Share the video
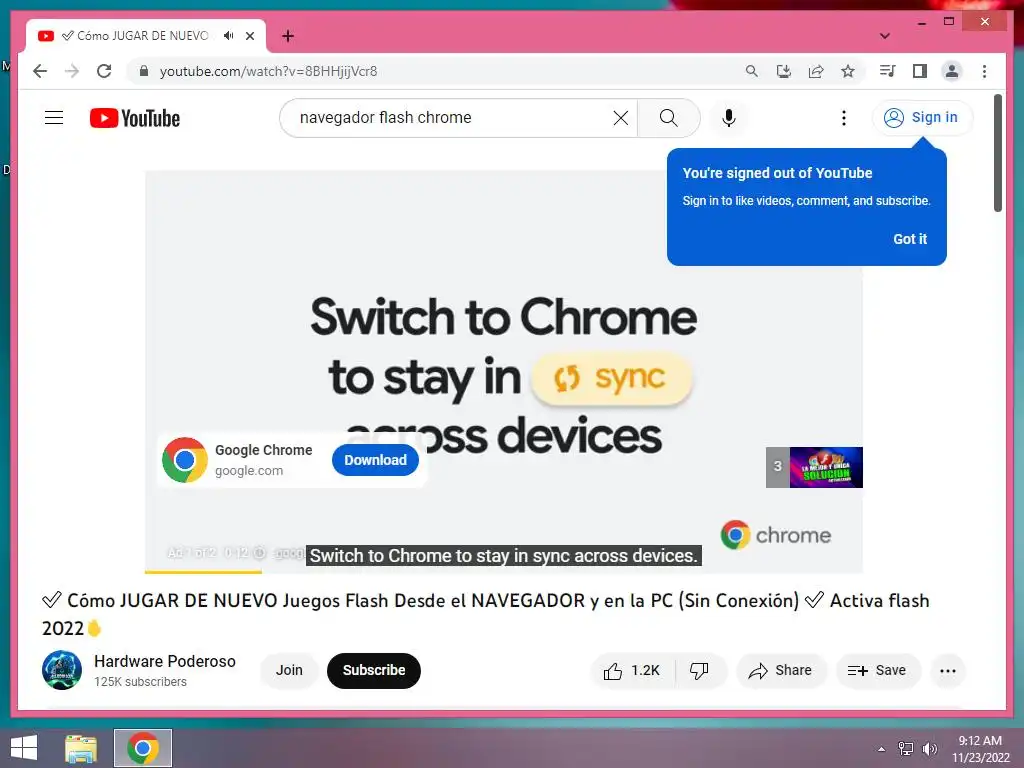 pos(781,671)
